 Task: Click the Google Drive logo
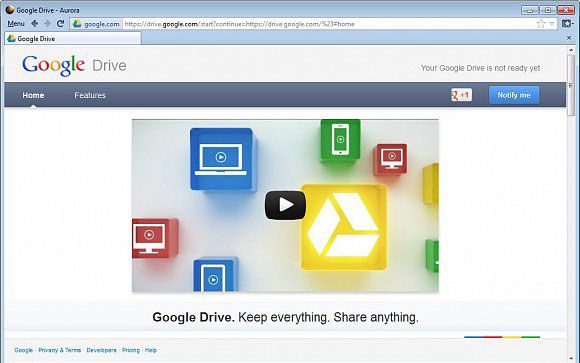tap(74, 65)
